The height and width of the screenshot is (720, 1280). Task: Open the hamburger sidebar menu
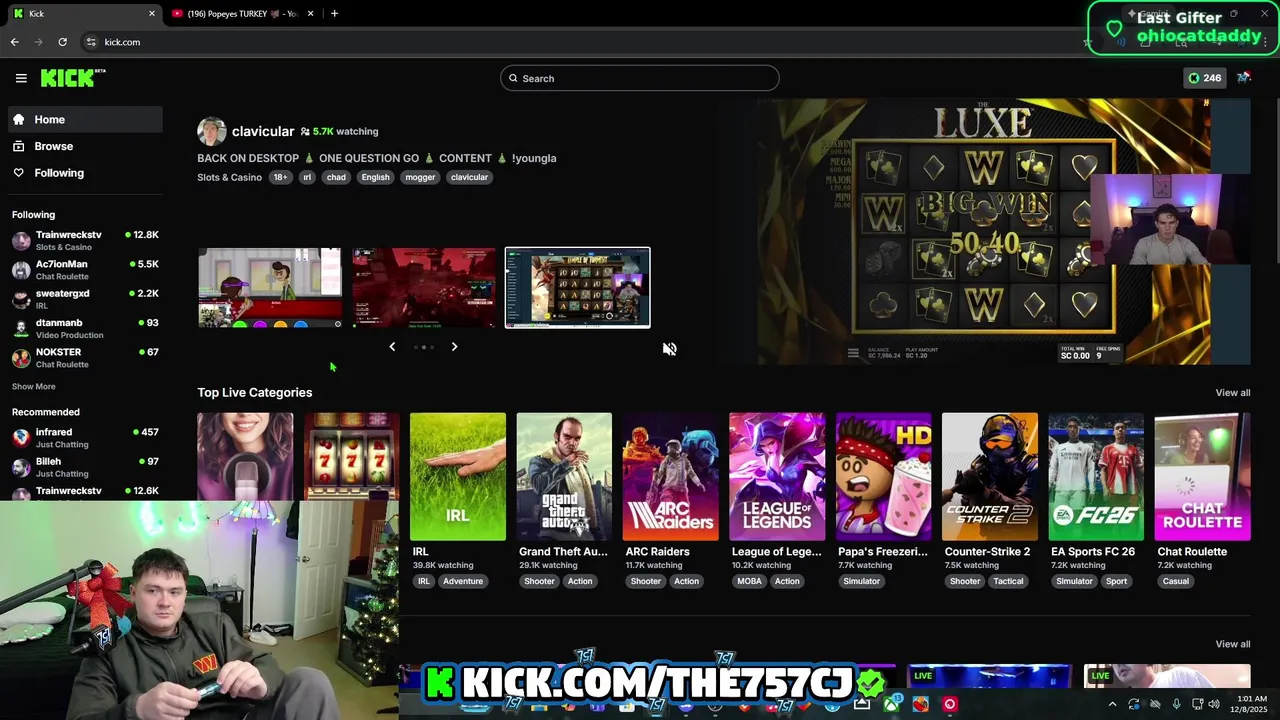click(21, 78)
